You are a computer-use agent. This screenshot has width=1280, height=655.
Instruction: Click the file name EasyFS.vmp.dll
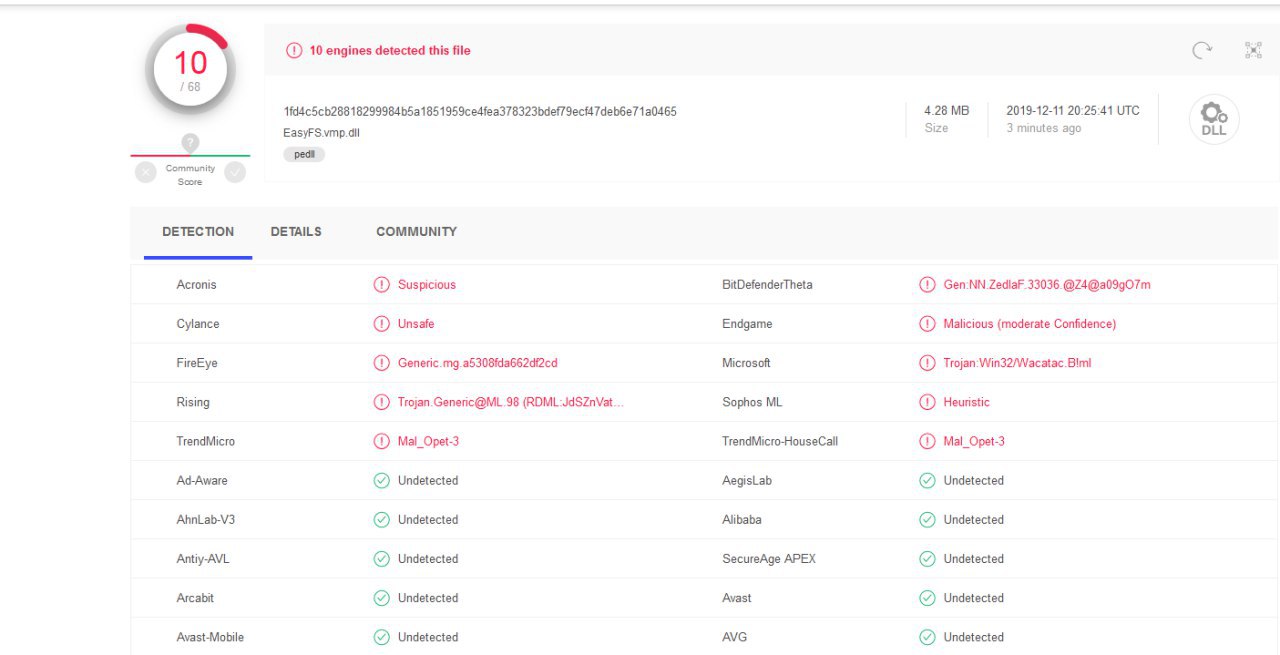tap(321, 133)
